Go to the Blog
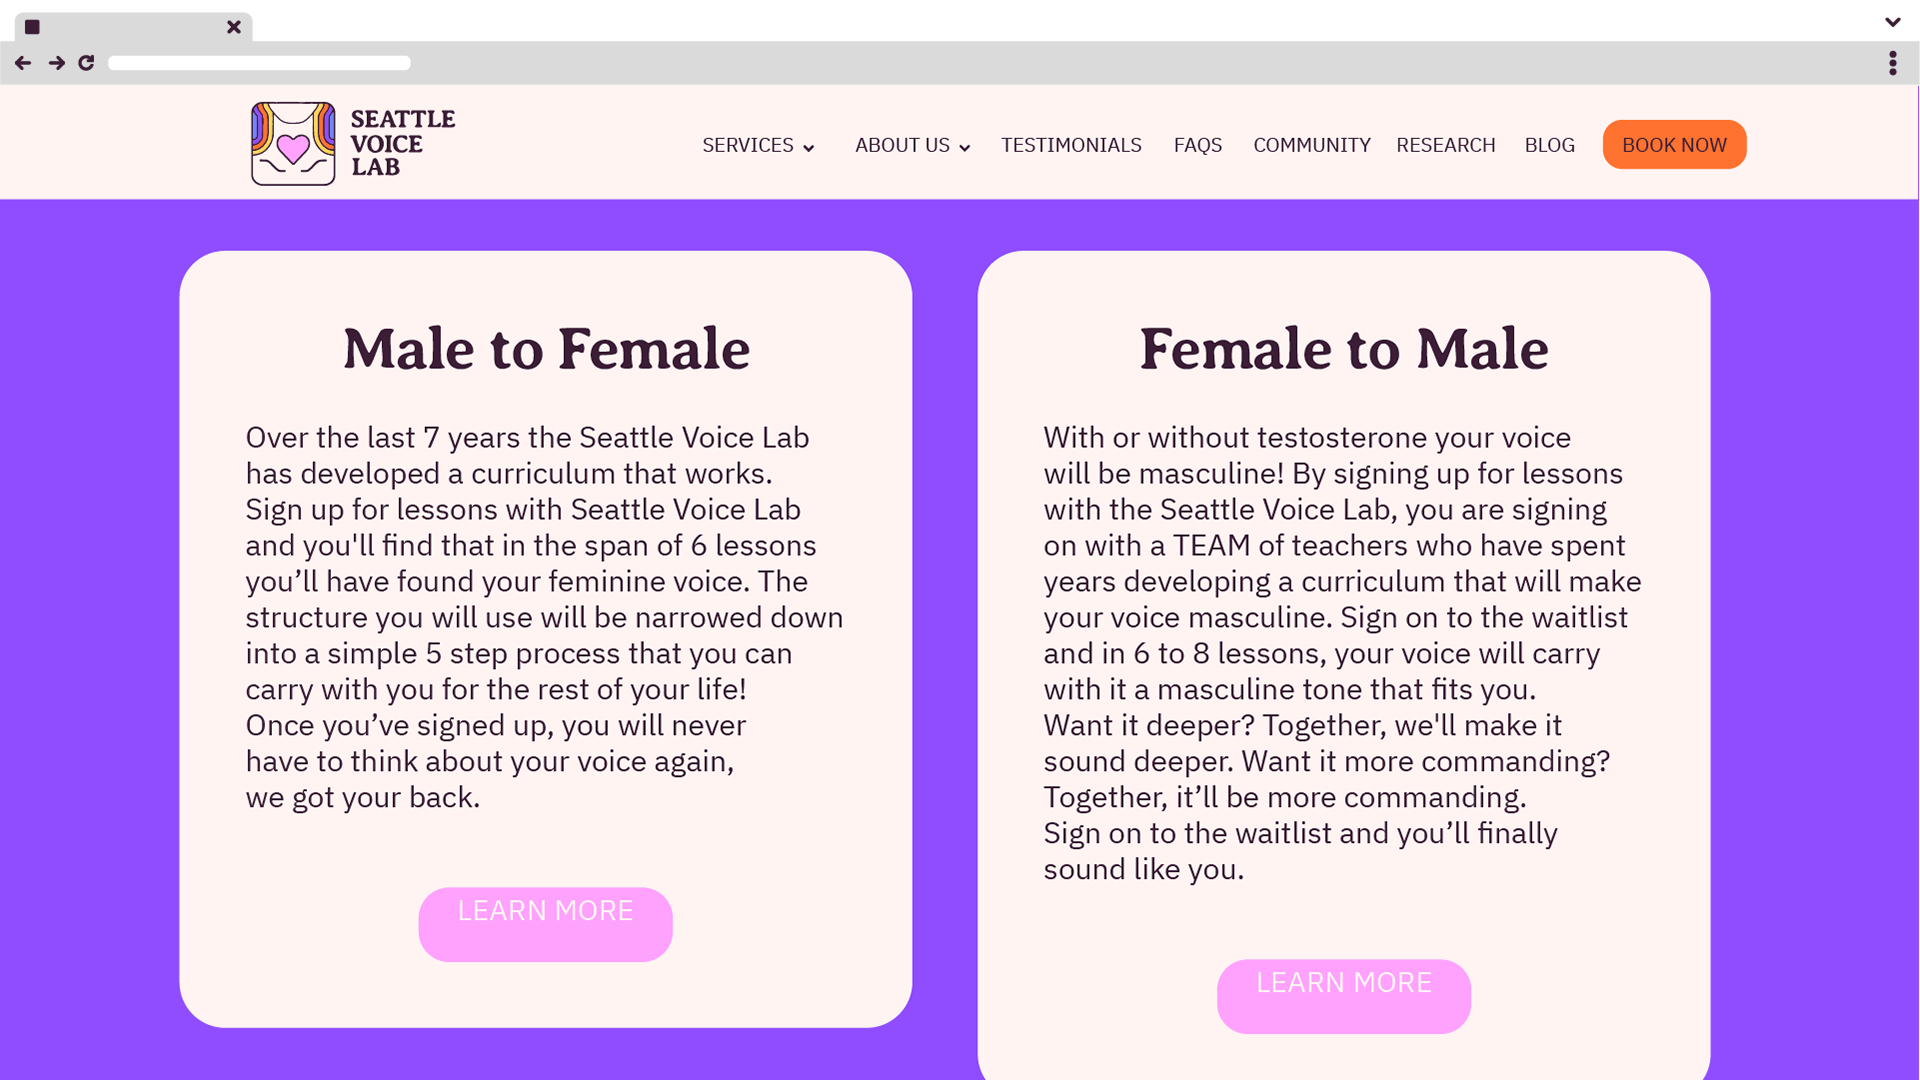The width and height of the screenshot is (1920, 1080). point(1550,145)
